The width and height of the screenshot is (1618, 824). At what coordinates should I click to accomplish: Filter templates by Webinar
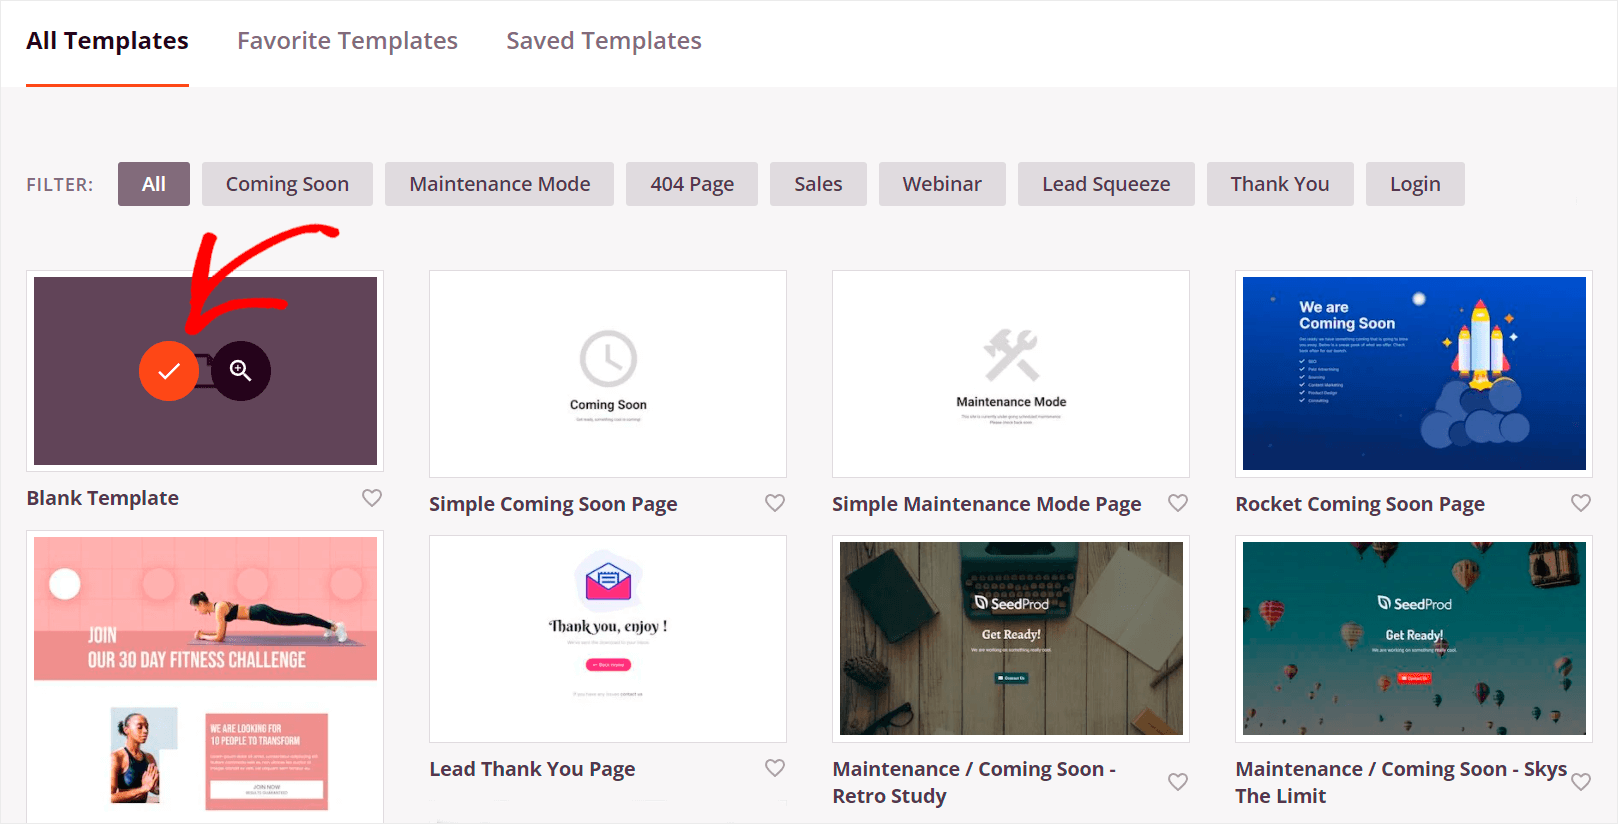coord(942,184)
